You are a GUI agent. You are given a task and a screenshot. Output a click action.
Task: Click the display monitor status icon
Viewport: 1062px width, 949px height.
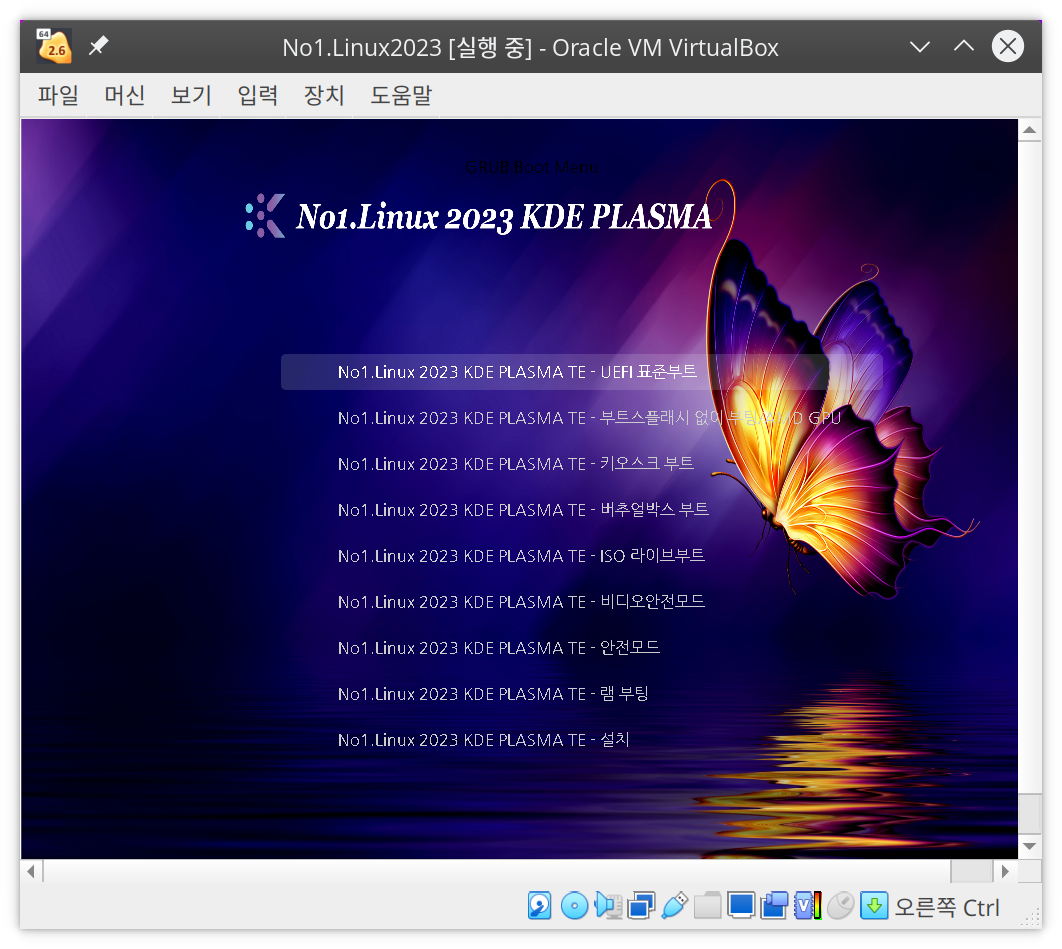(741, 906)
